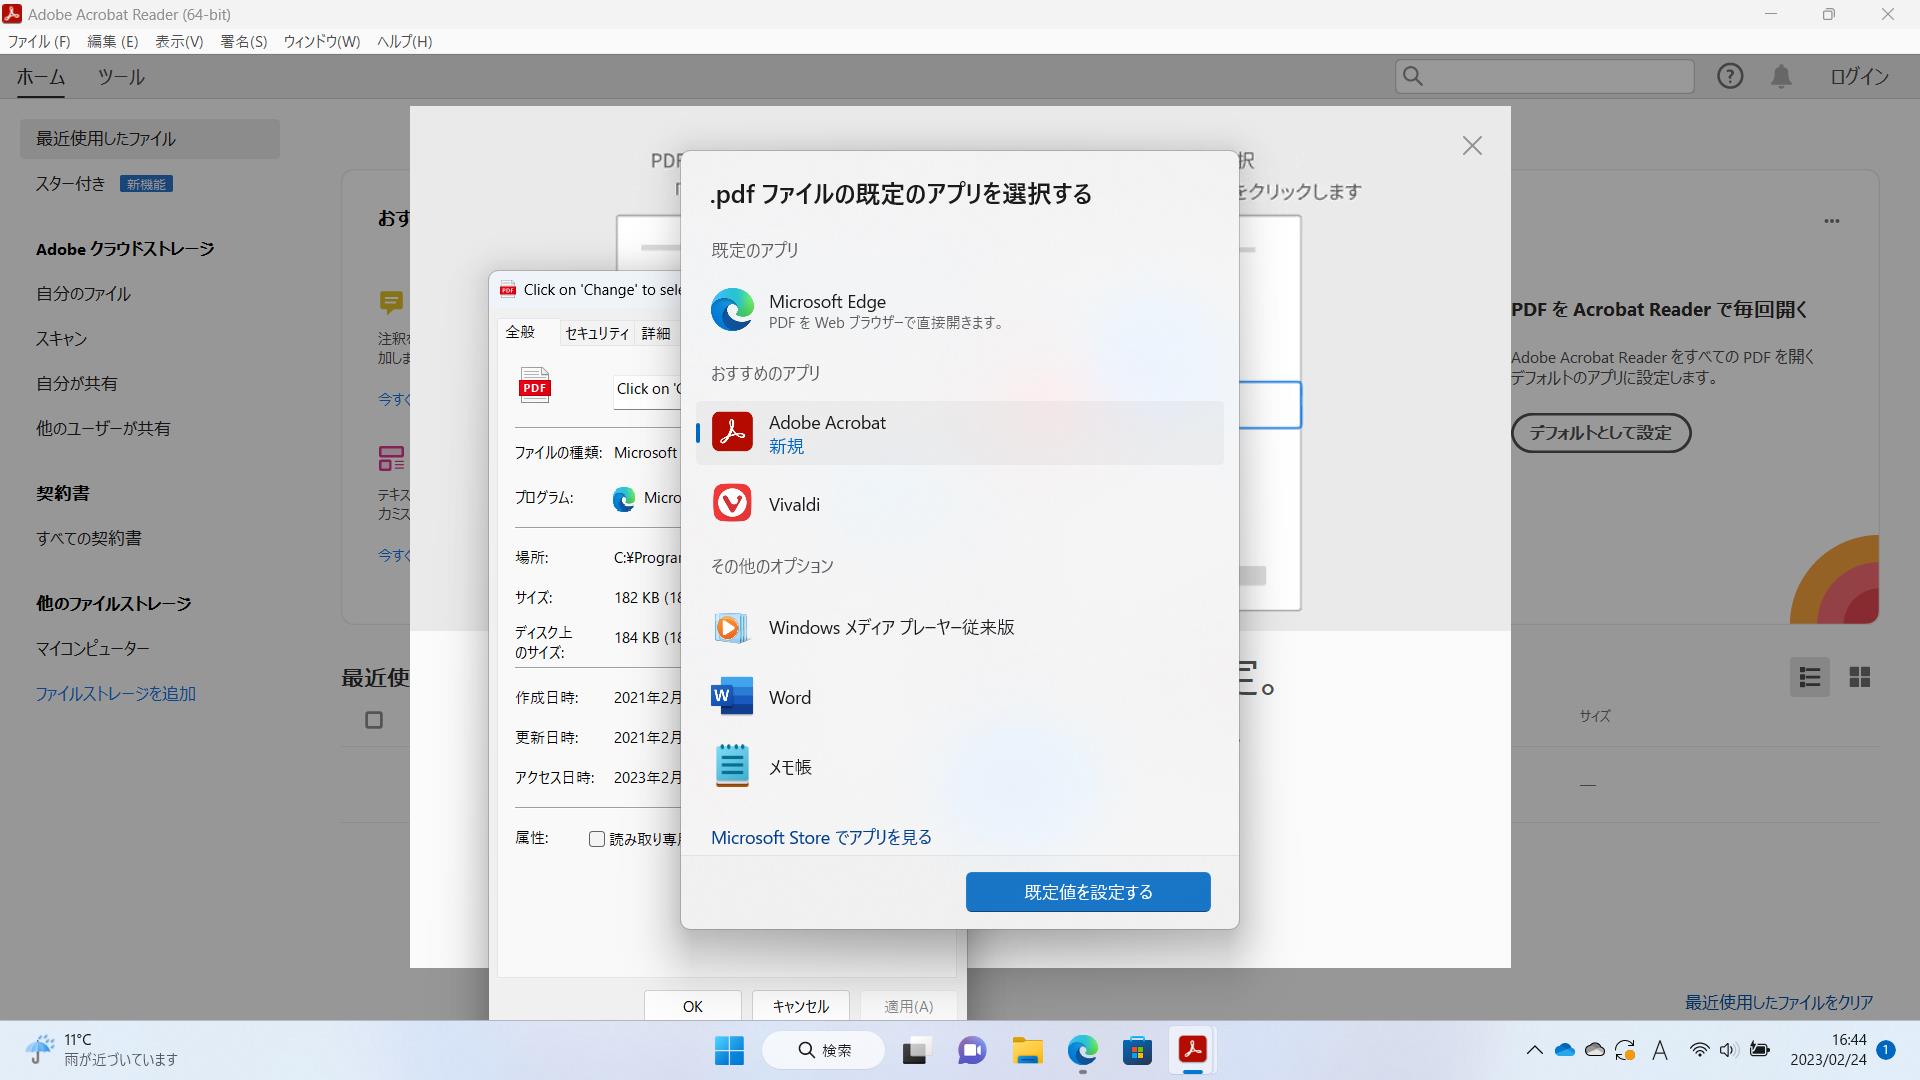This screenshot has height=1080, width=1920.
Task: Switch recent files to list view
Action: (1809, 677)
